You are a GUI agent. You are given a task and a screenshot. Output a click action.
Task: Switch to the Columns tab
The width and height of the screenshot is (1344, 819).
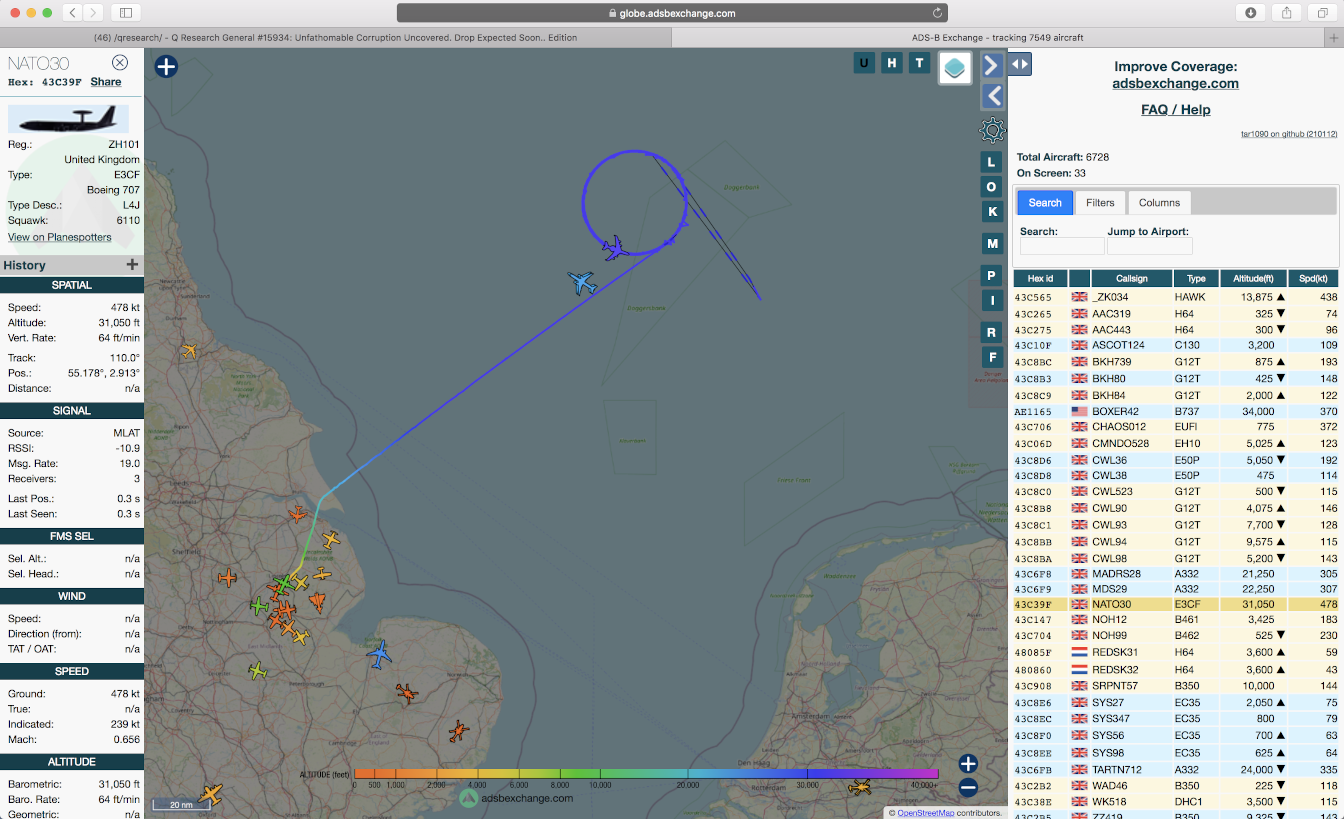(x=1159, y=203)
